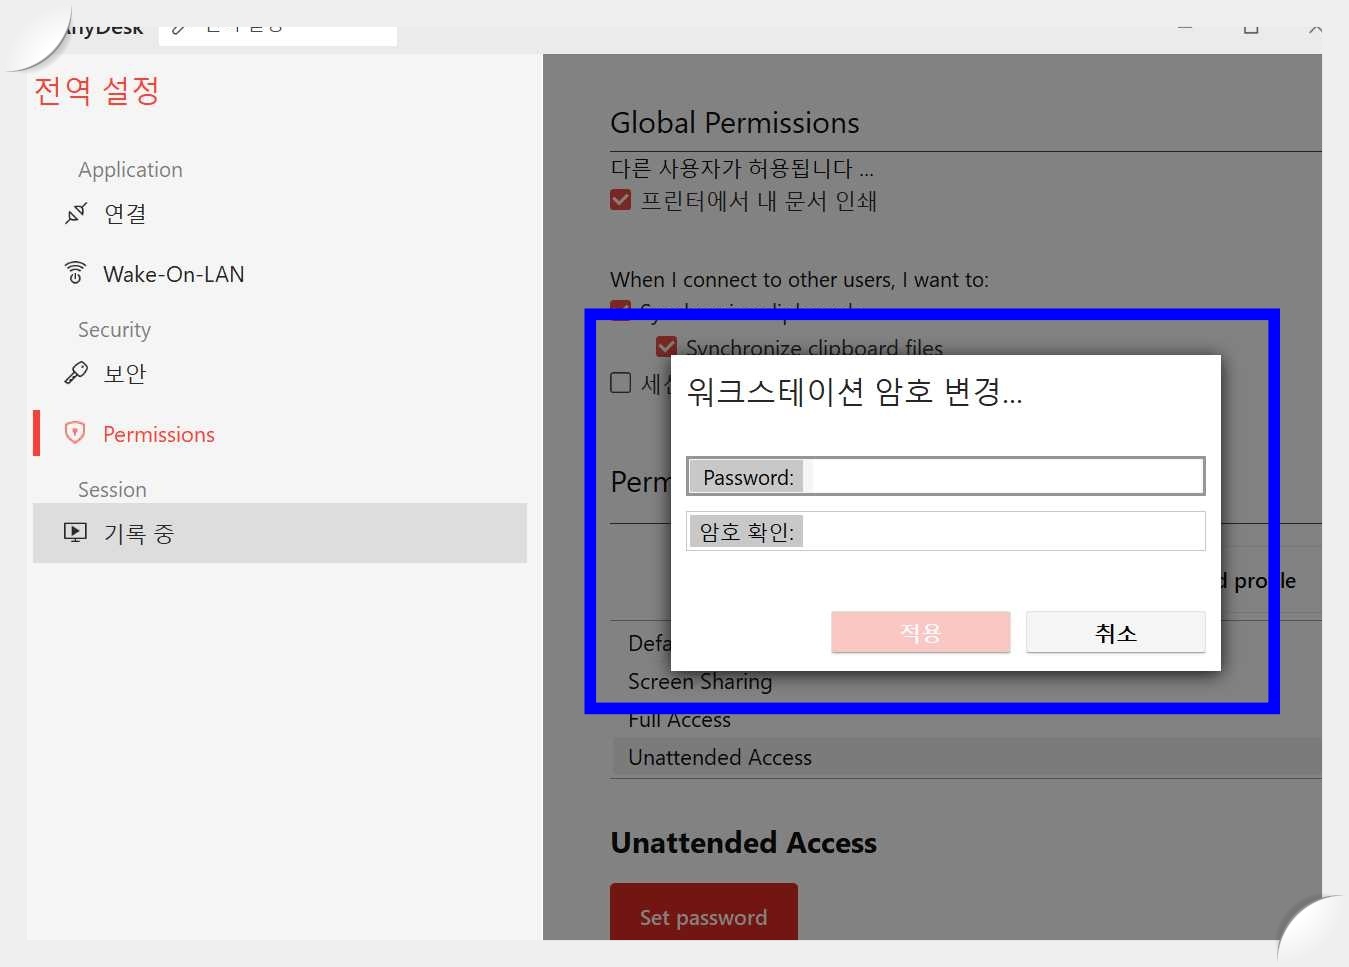The image size is (1349, 967).
Task: Open 보안 settings via the key icon
Action: [76, 372]
